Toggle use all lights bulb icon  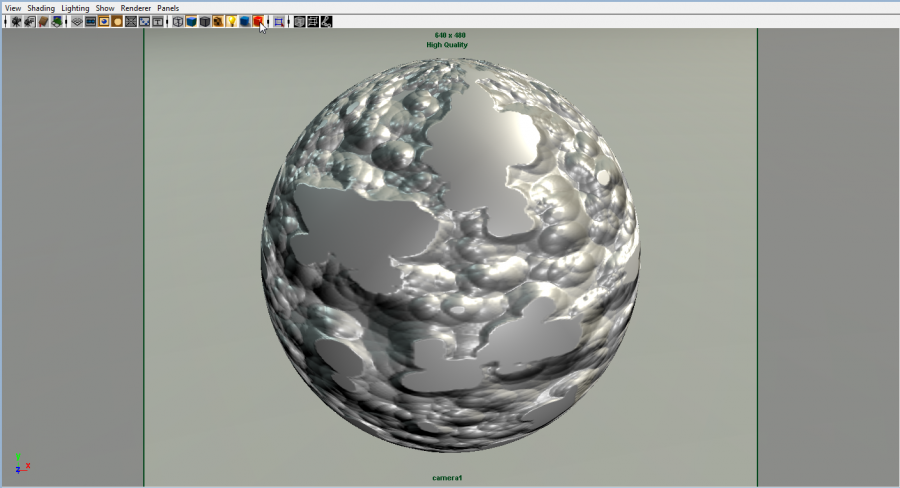click(x=231, y=21)
